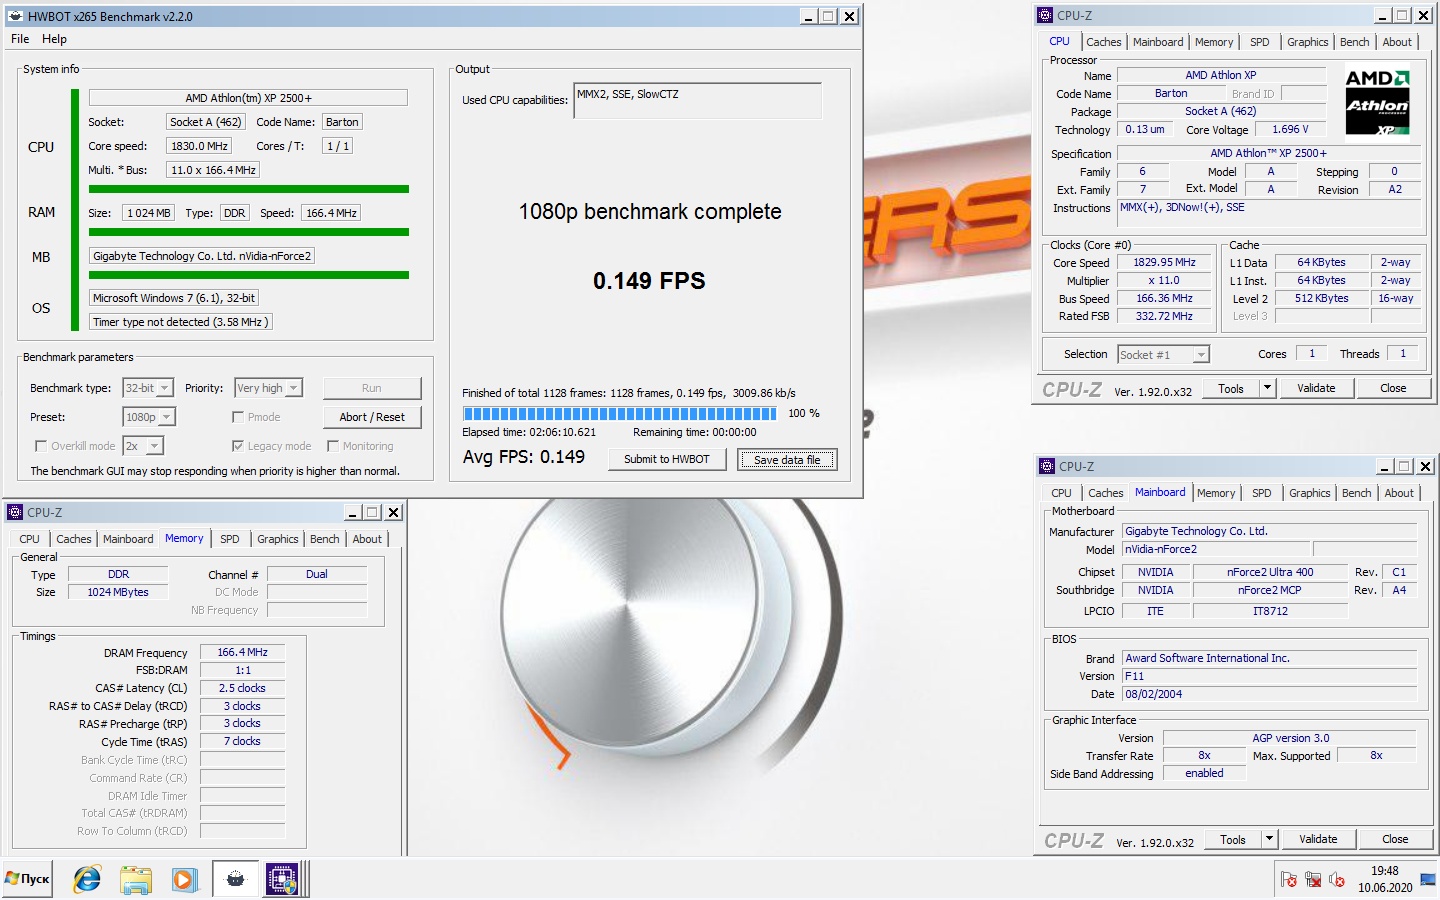Image resolution: width=1440 pixels, height=900 pixels.
Task: Click the nForce2 Ultra 400 chipset value
Action: click(x=1270, y=572)
